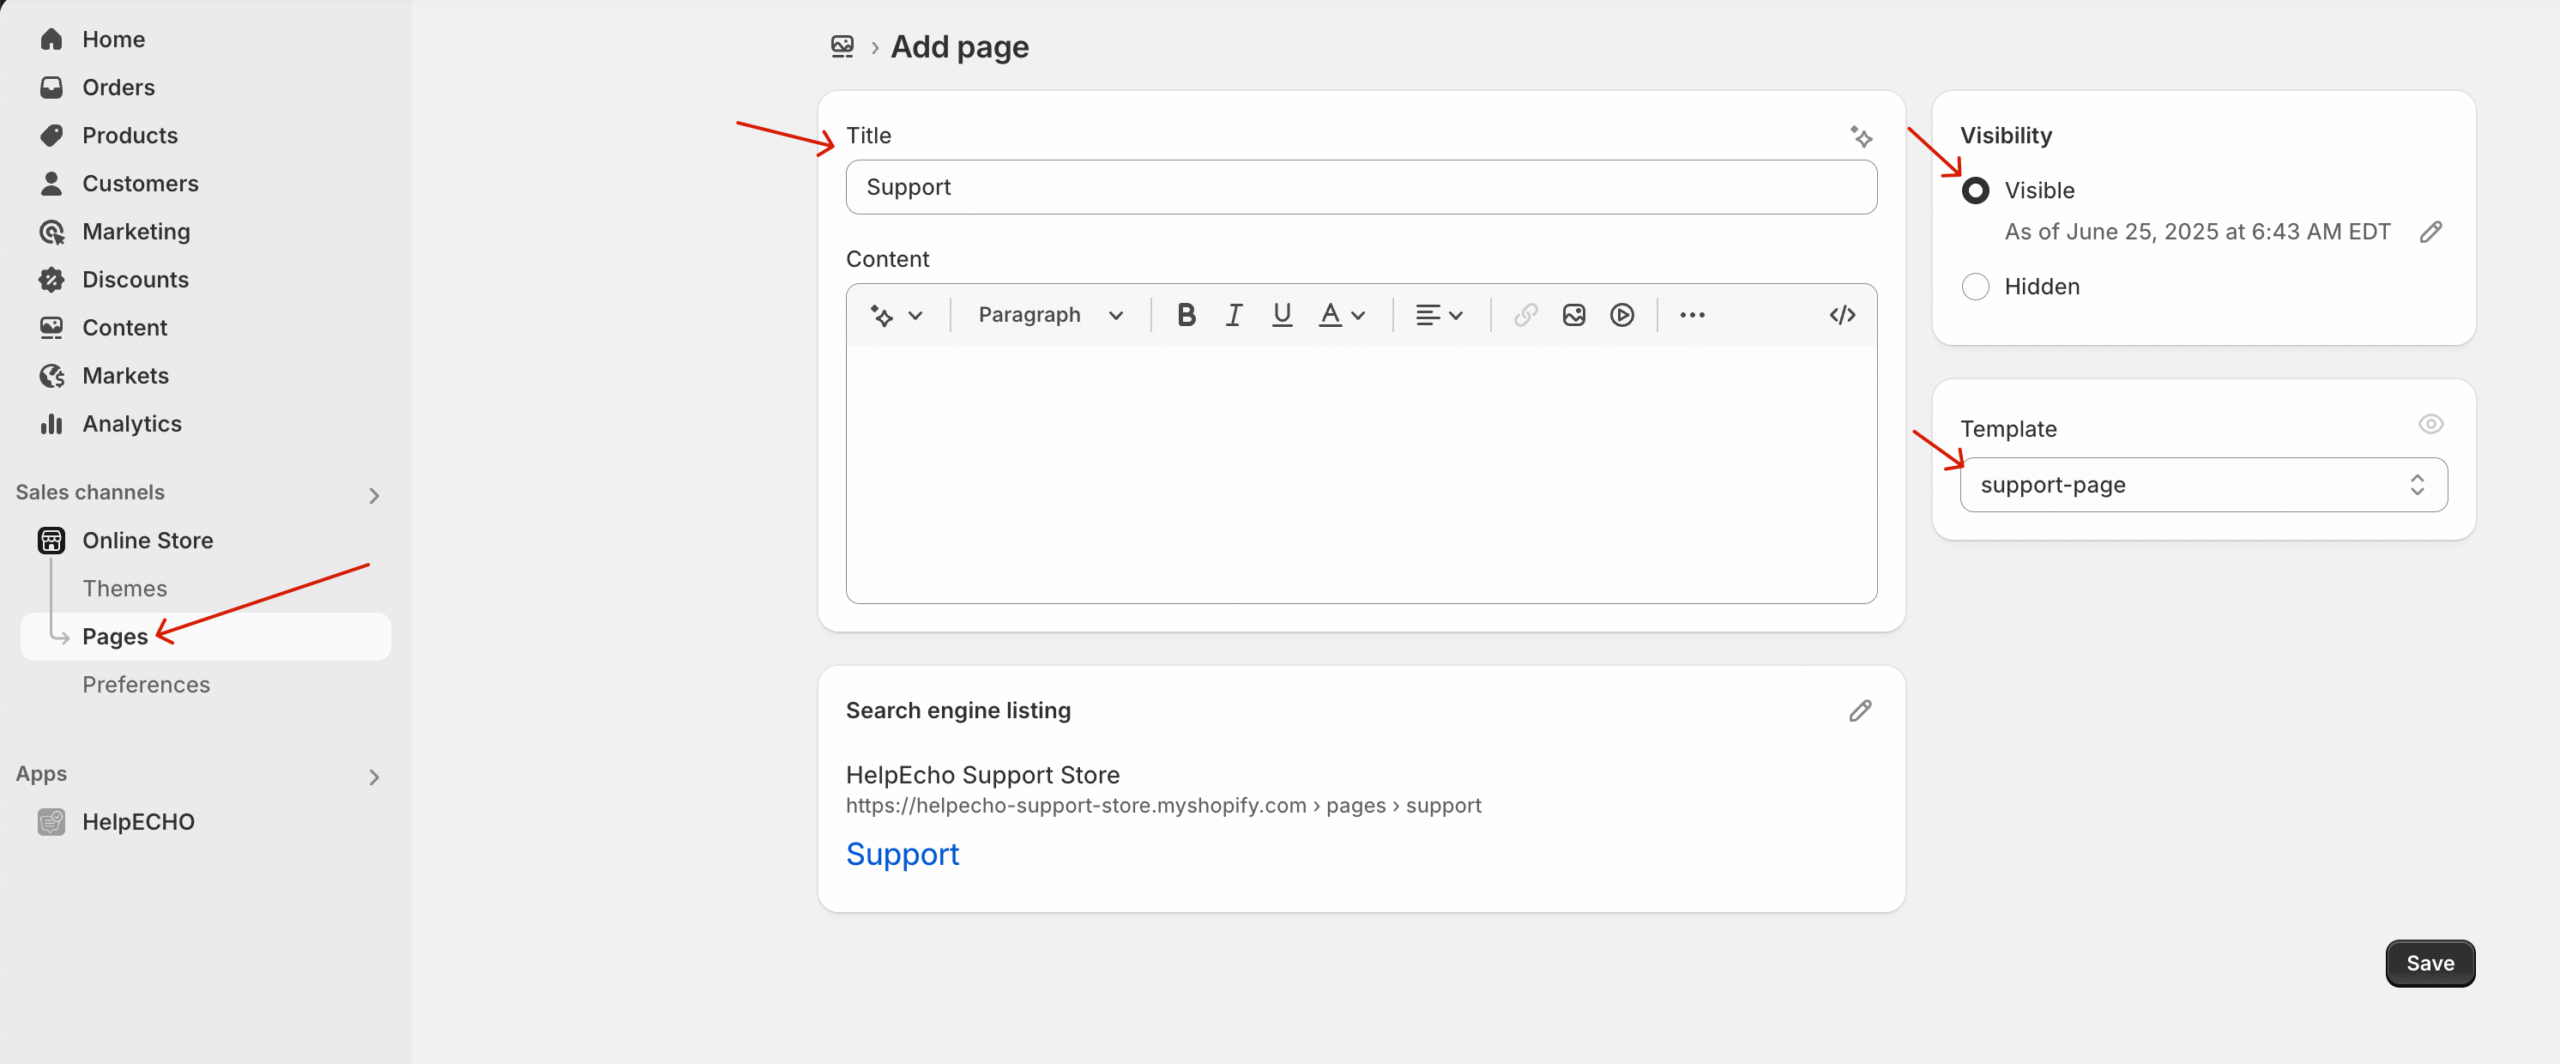The width and height of the screenshot is (2560, 1064).
Task: Select the Hidden visibility option
Action: point(1976,287)
